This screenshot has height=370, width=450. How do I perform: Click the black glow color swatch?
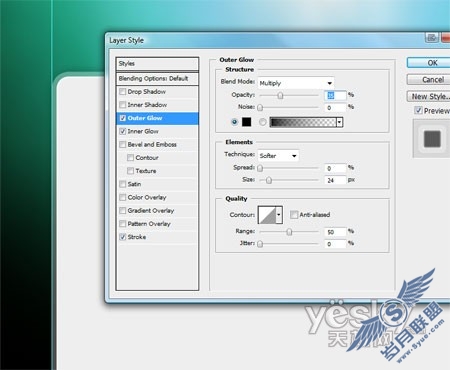(x=246, y=122)
